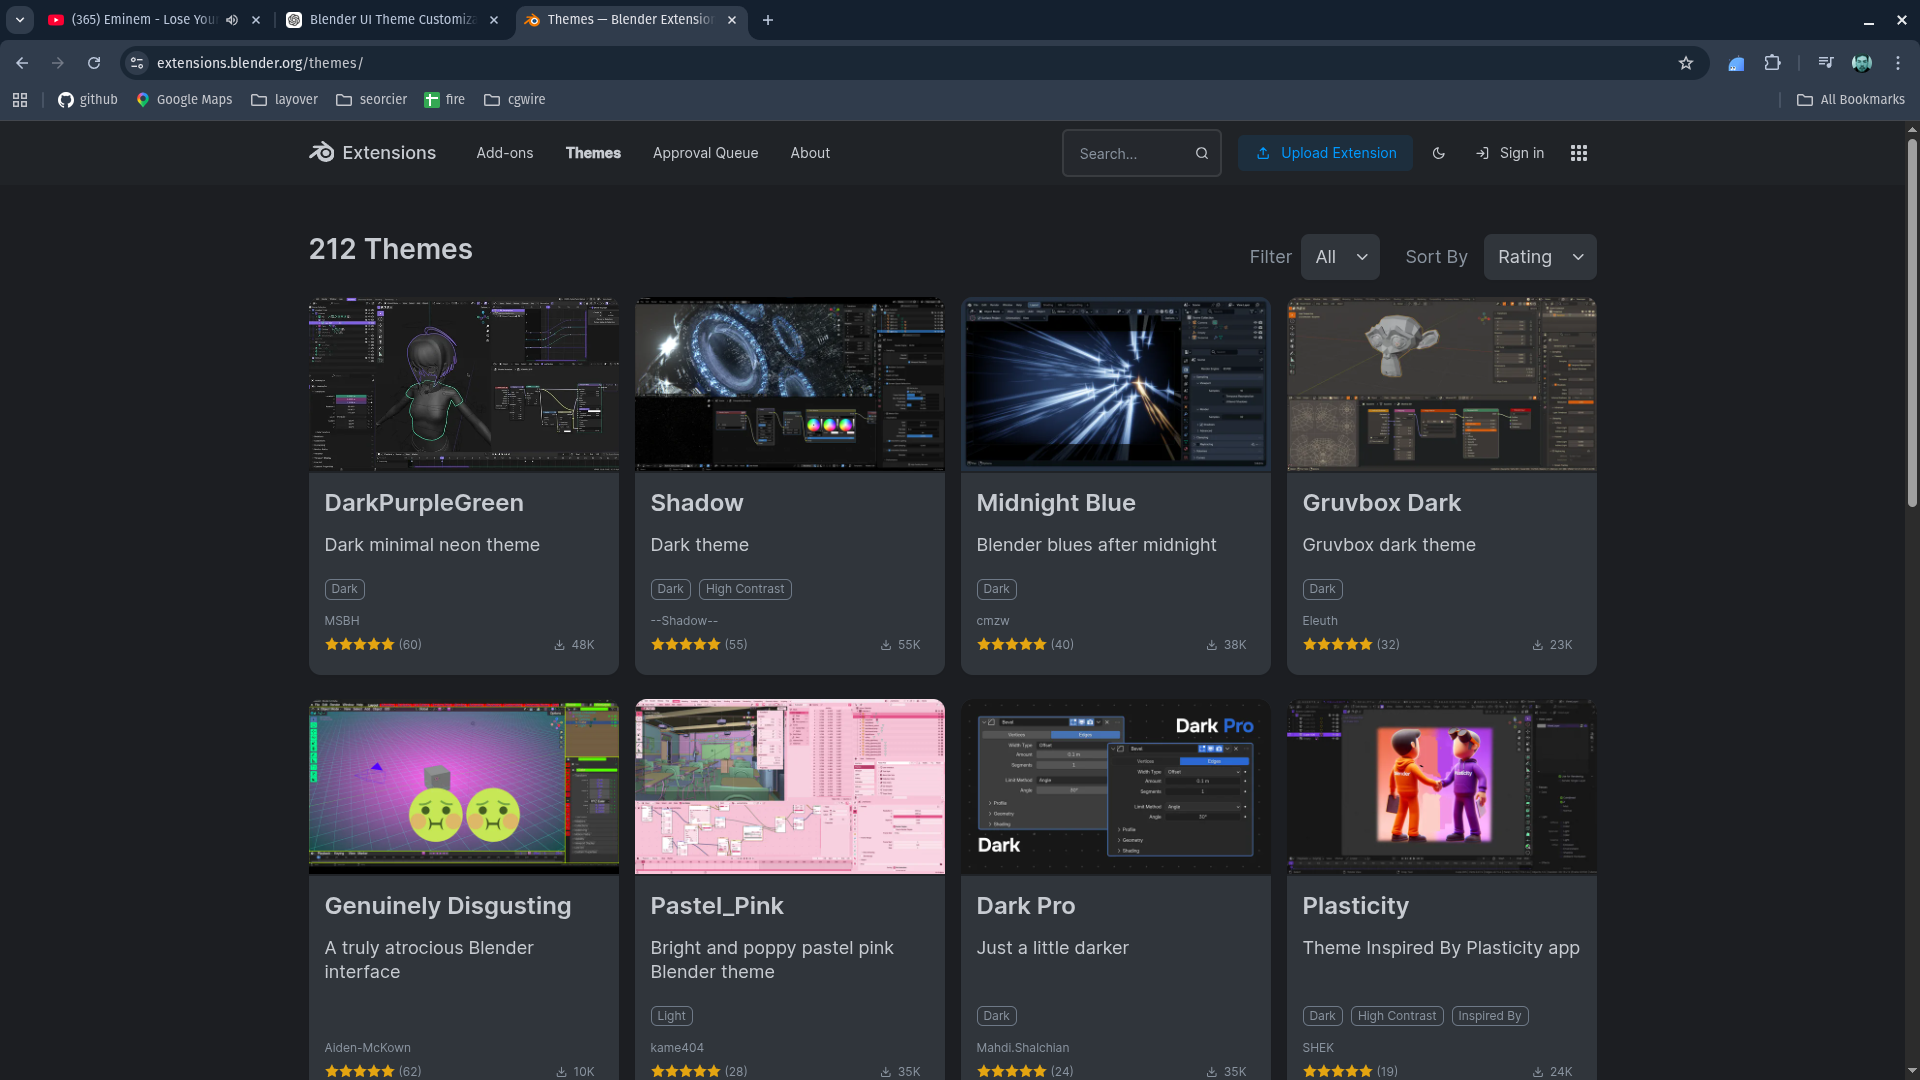
Task: Click the search magnifier icon
Action: (x=1201, y=153)
